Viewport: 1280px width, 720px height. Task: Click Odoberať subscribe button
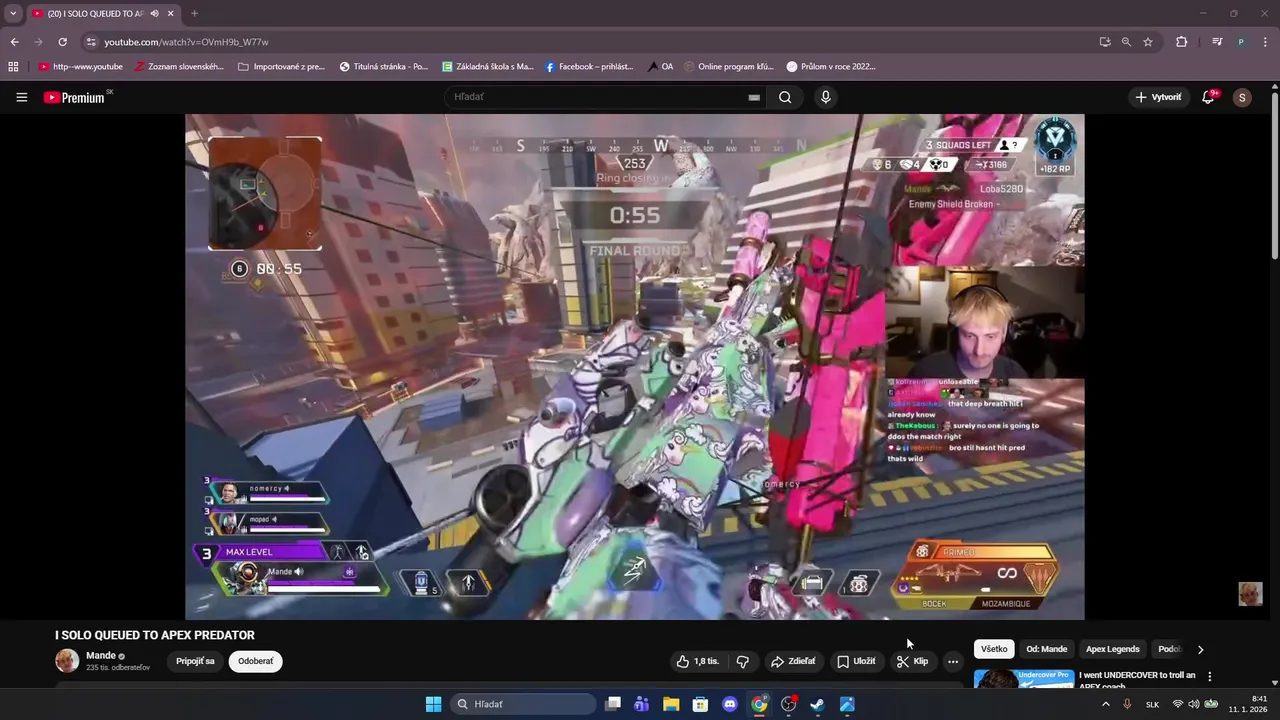(255, 661)
